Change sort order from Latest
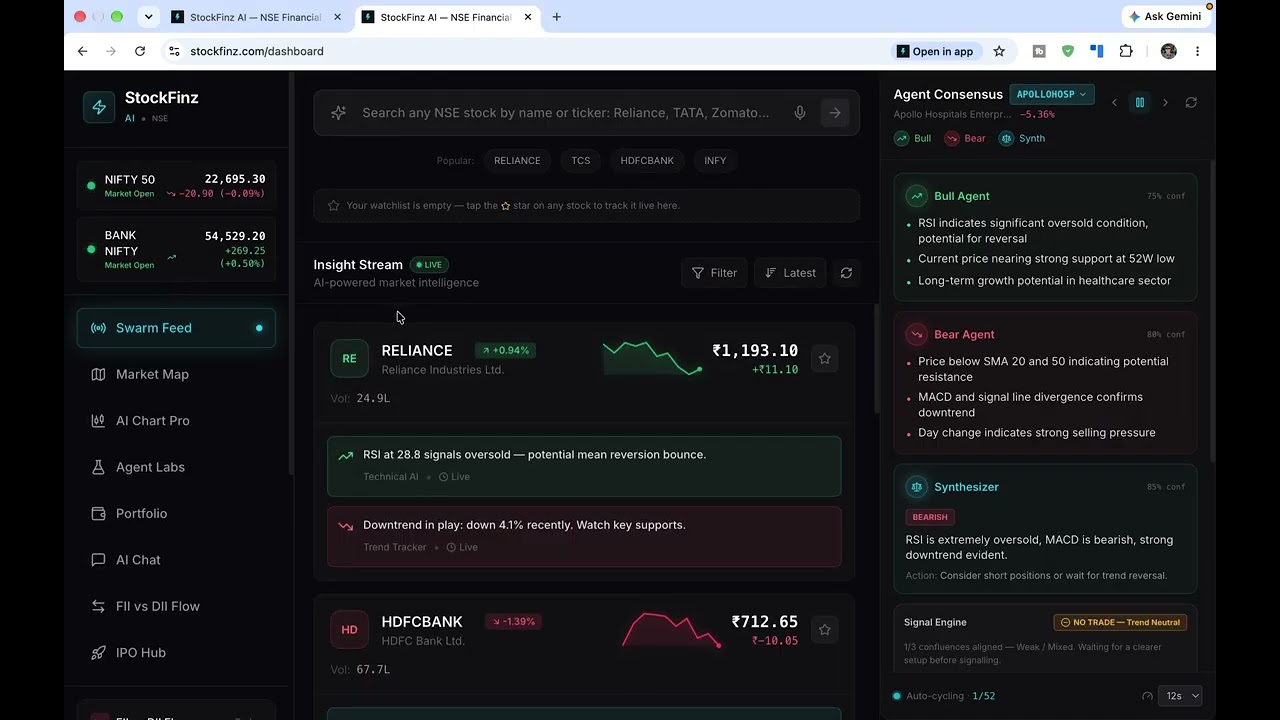Image resolution: width=1280 pixels, height=720 pixels. (790, 273)
